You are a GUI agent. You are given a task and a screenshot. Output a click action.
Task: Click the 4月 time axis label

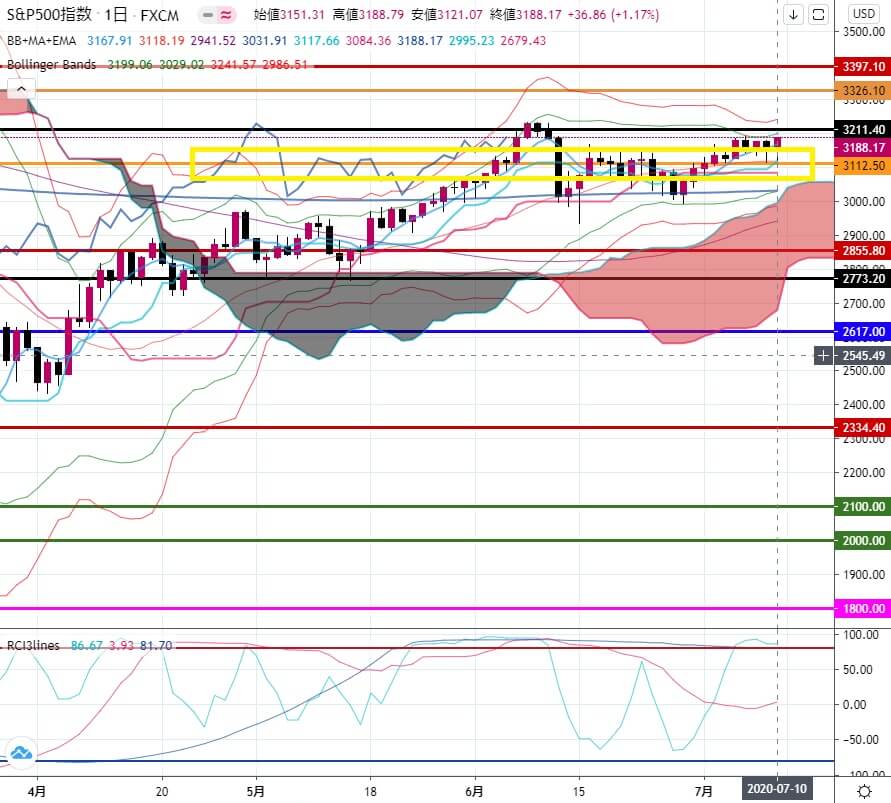(37, 791)
